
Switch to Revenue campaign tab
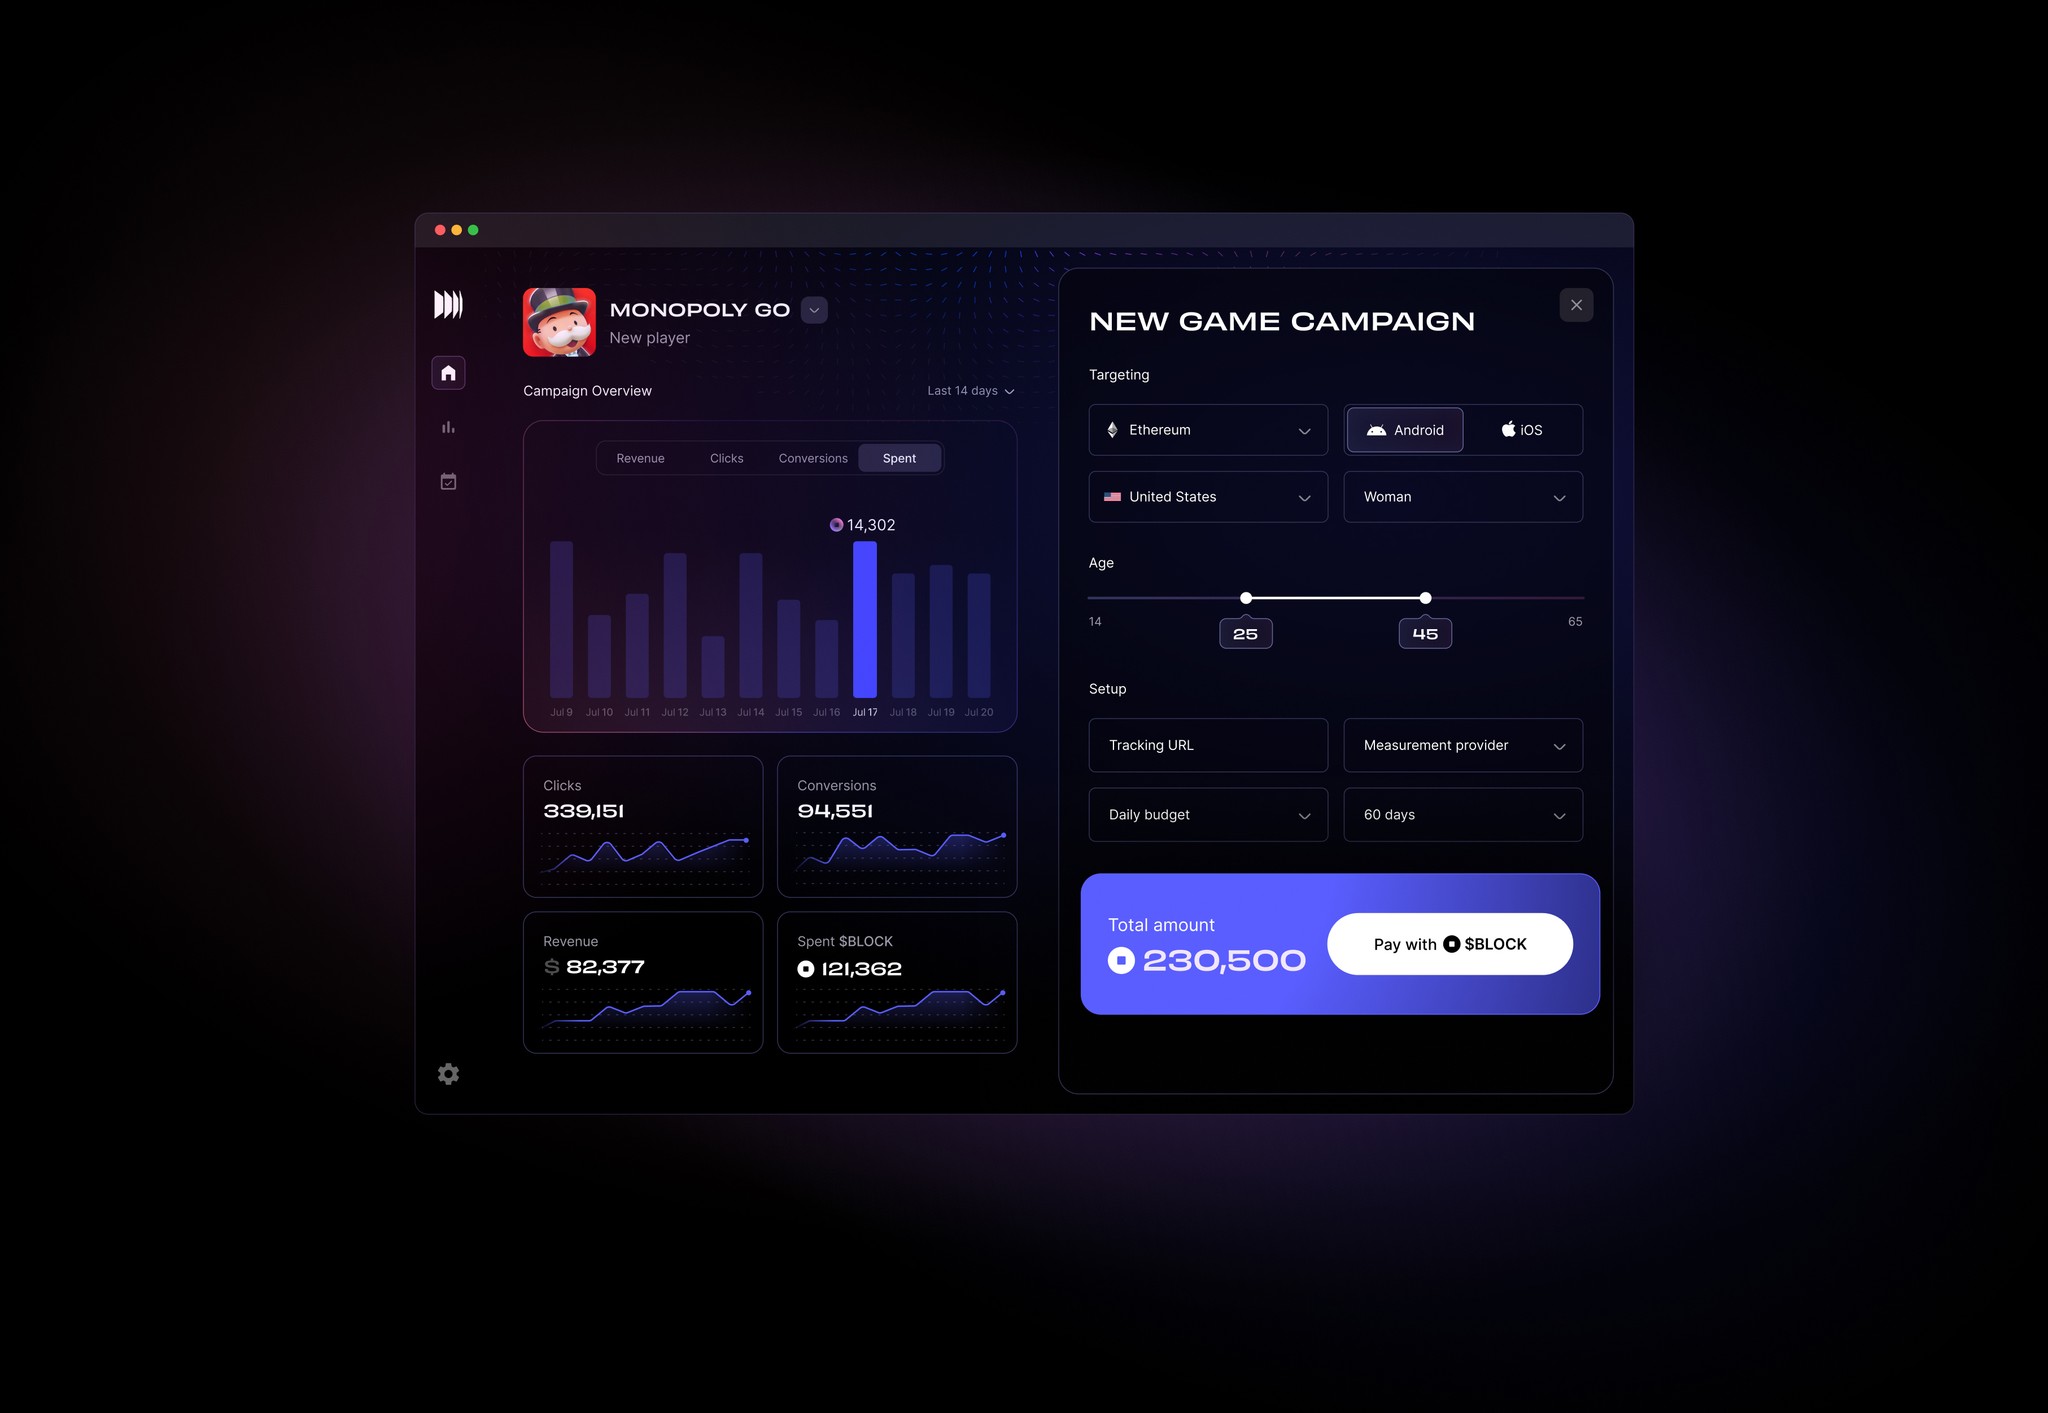click(638, 458)
